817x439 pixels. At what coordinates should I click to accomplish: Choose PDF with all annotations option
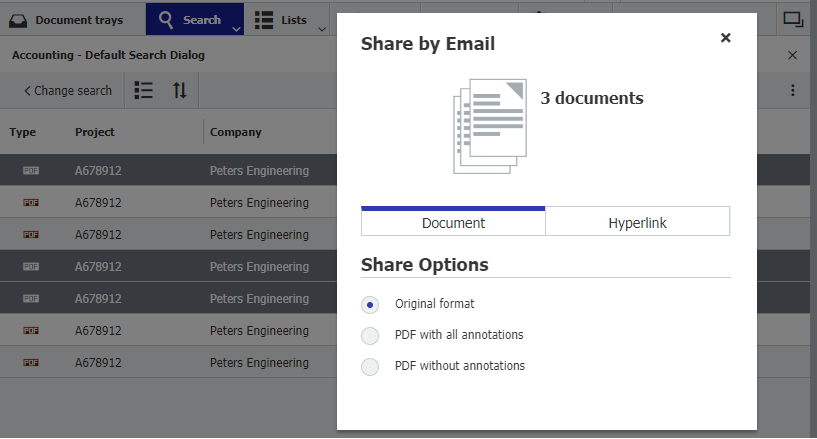[x=371, y=335]
